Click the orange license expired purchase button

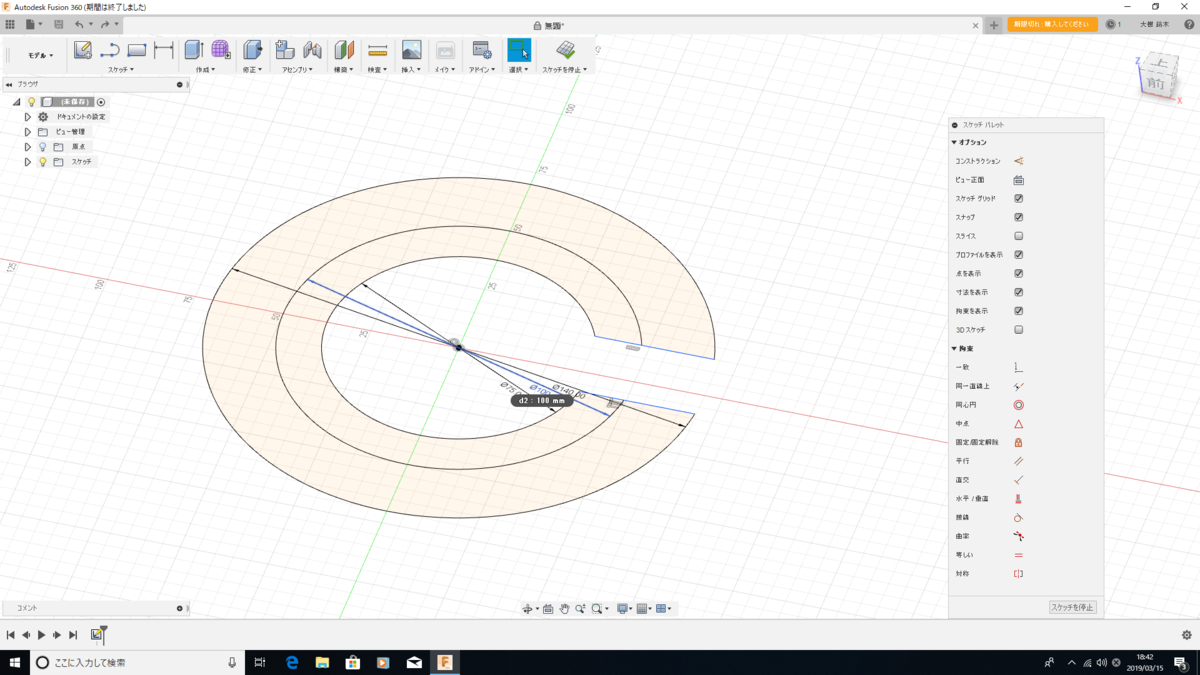1052,25
